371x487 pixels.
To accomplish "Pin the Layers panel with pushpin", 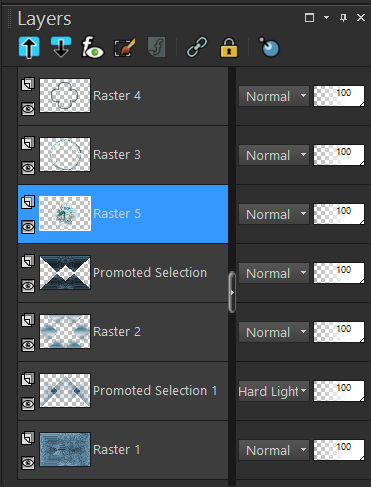I will [344, 18].
